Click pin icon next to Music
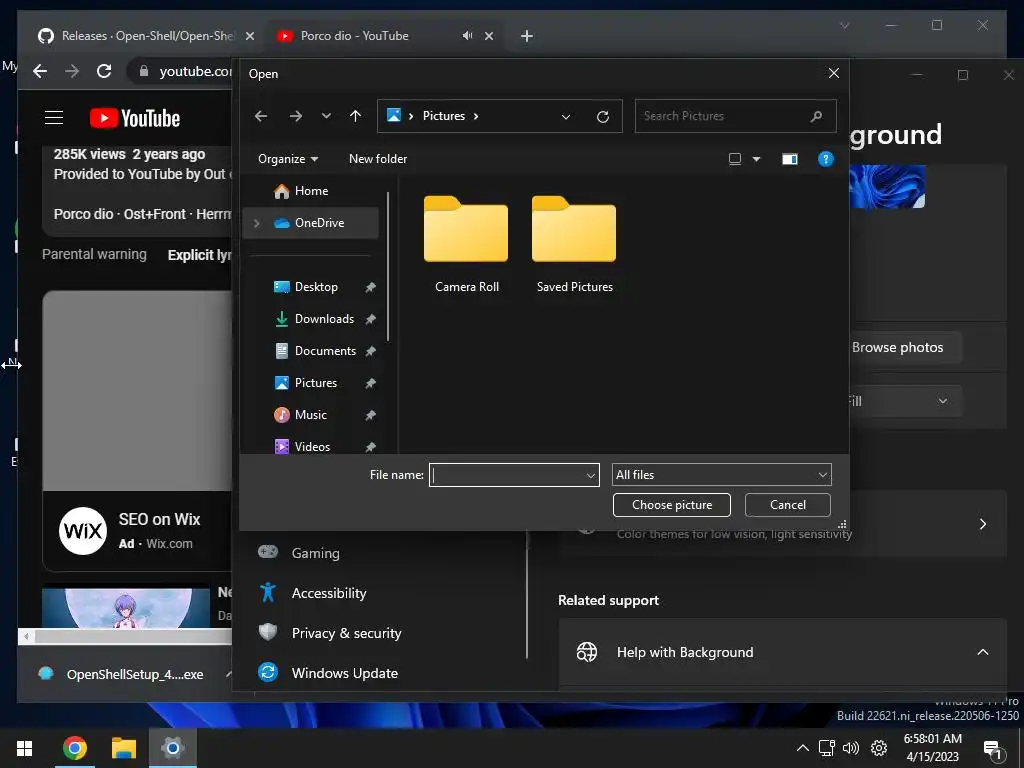 (x=370, y=415)
